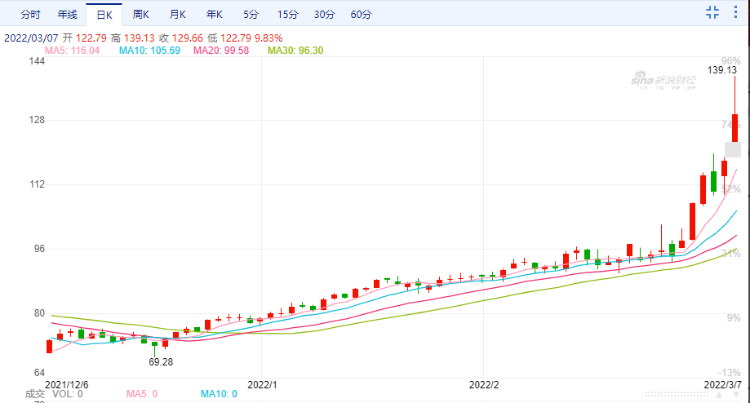Click the 2022/1 date axis label

point(261,384)
